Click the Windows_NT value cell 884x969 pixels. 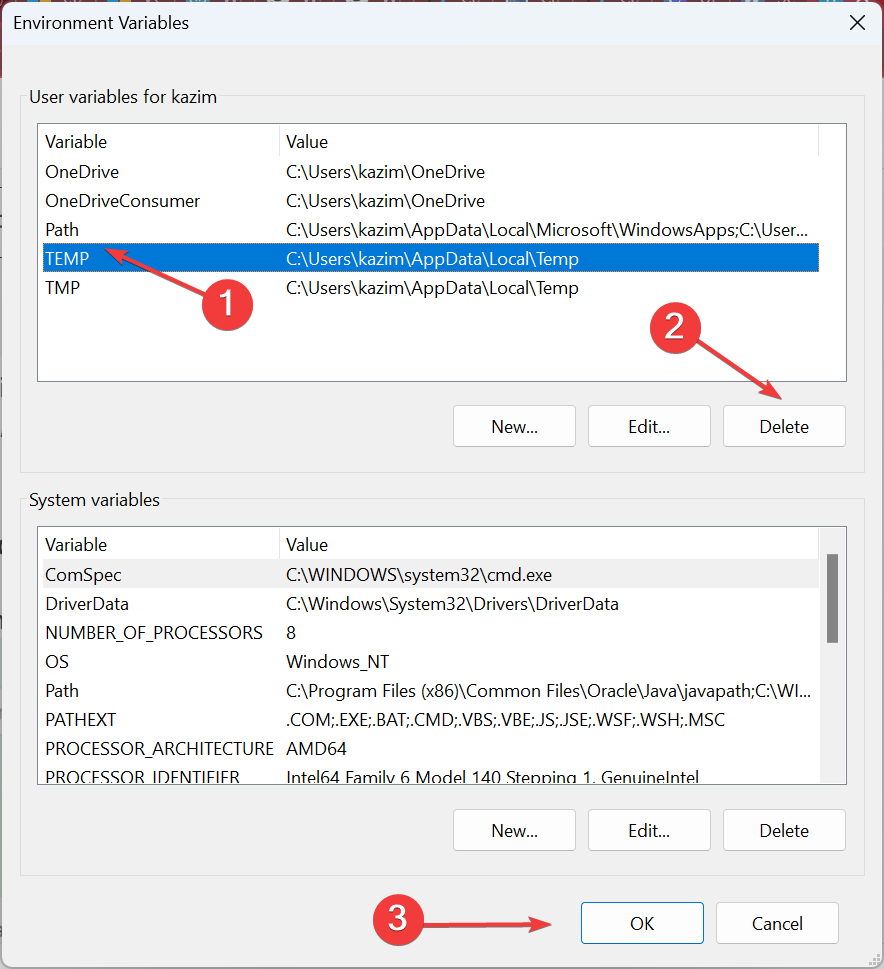(x=337, y=662)
